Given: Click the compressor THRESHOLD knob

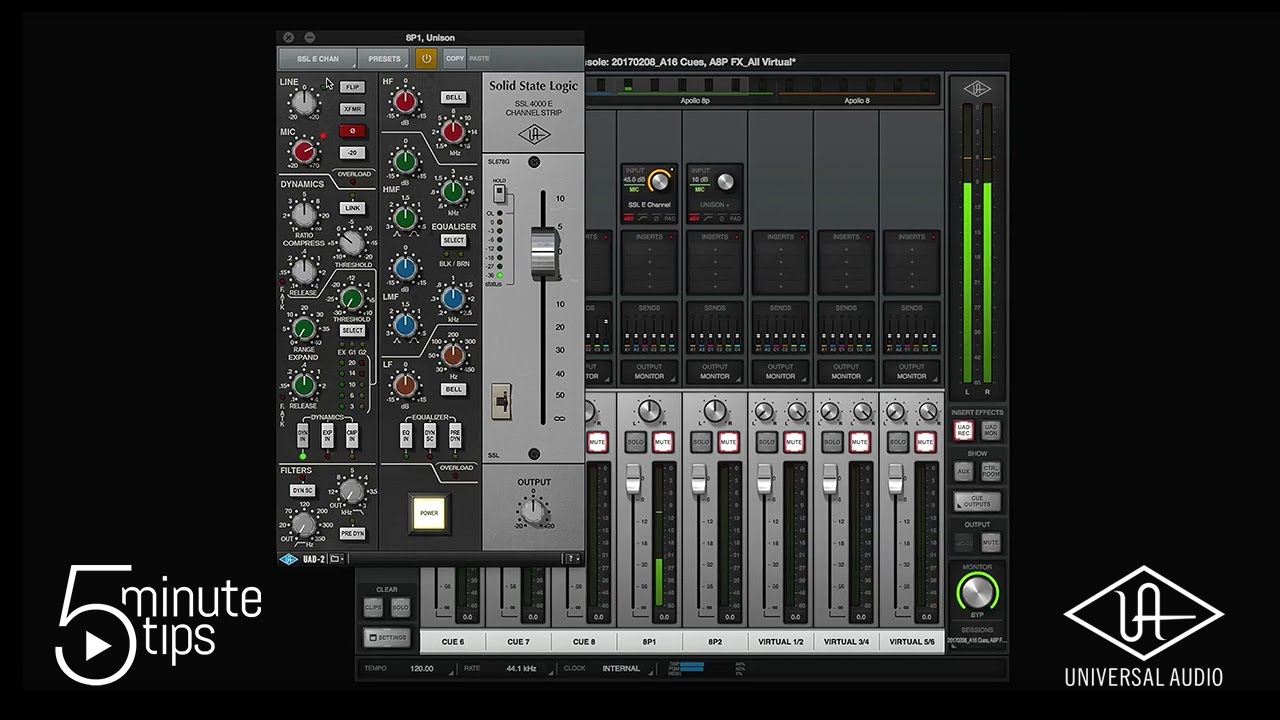Looking at the screenshot, I should [351, 242].
